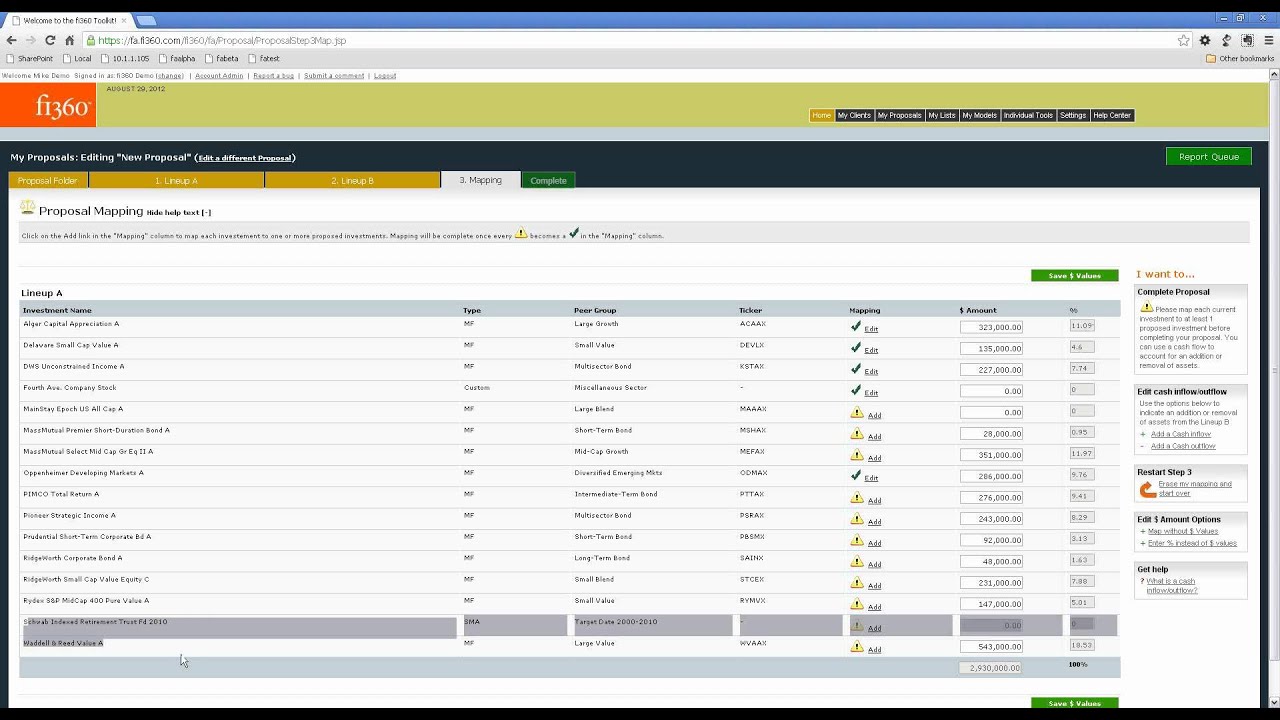Click Add mapping for Prudential Short-Term Corporate Bd A
Screen dimensions: 1280x720
tap(874, 543)
